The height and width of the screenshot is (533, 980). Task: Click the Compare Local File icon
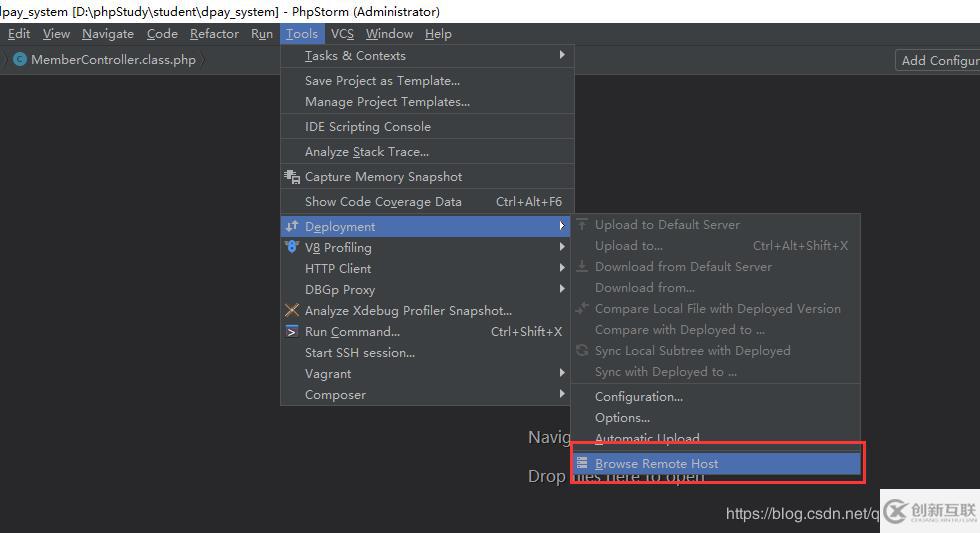coord(582,308)
